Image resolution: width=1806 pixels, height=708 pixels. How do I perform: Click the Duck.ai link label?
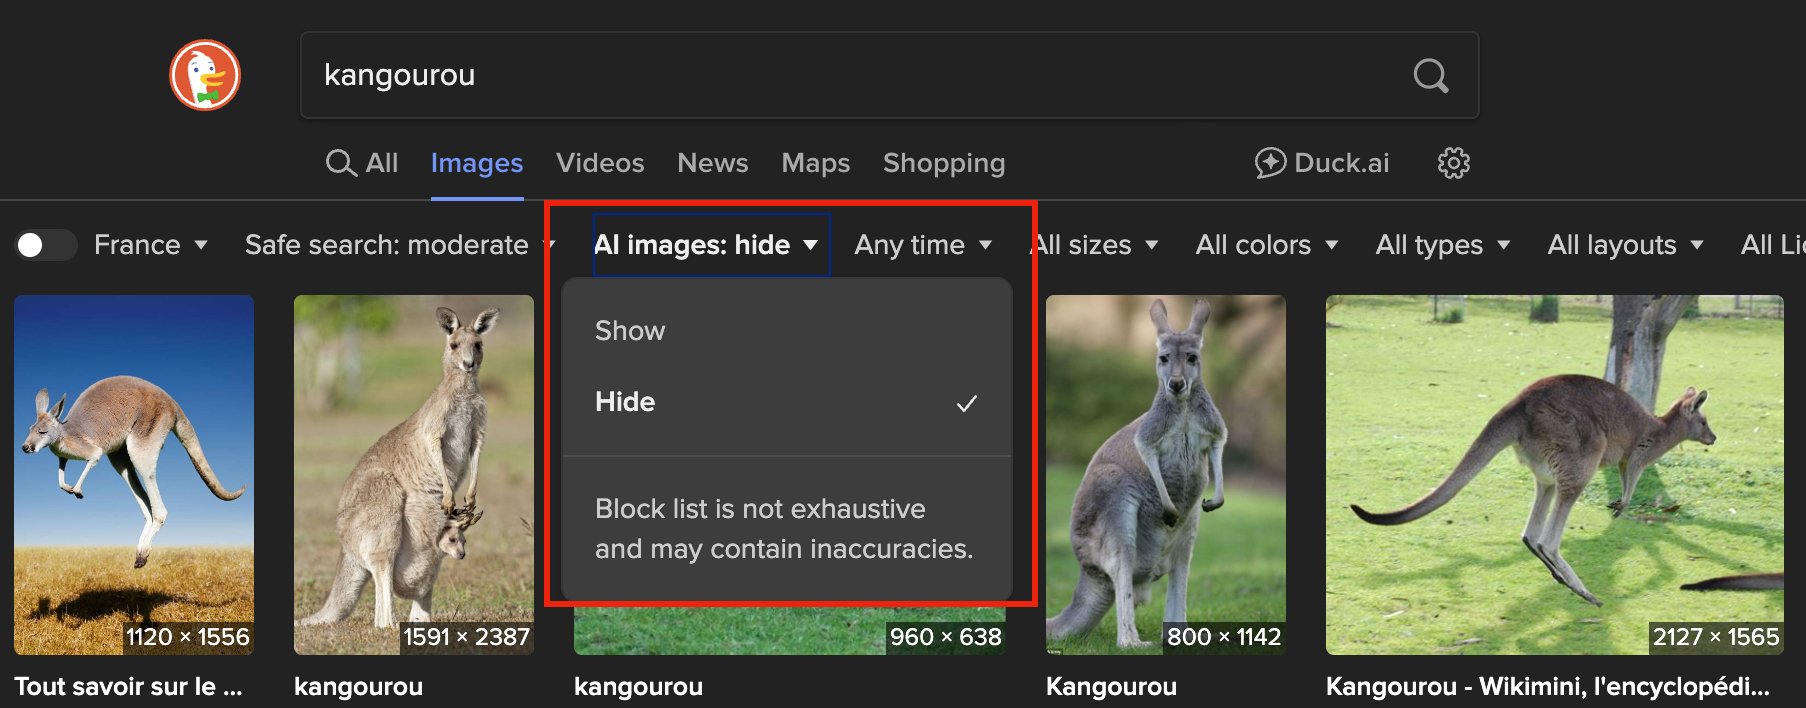click(1342, 163)
